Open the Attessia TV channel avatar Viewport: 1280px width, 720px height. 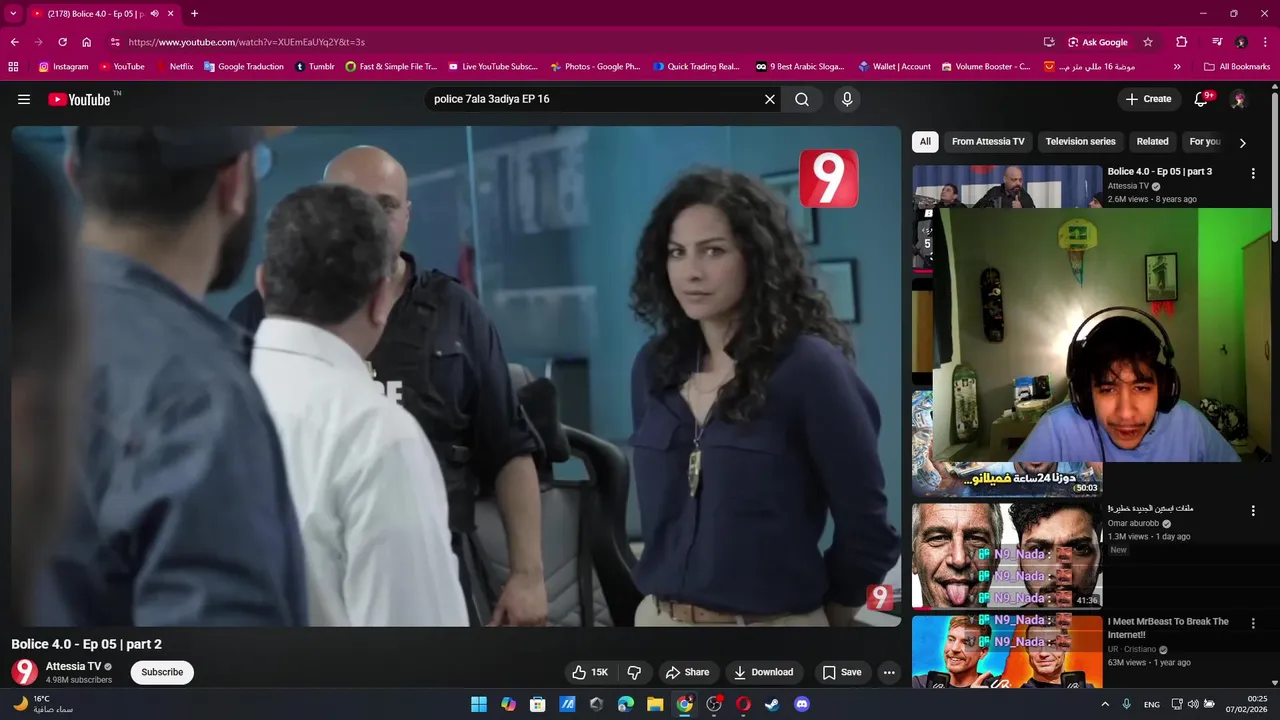tap(24, 672)
